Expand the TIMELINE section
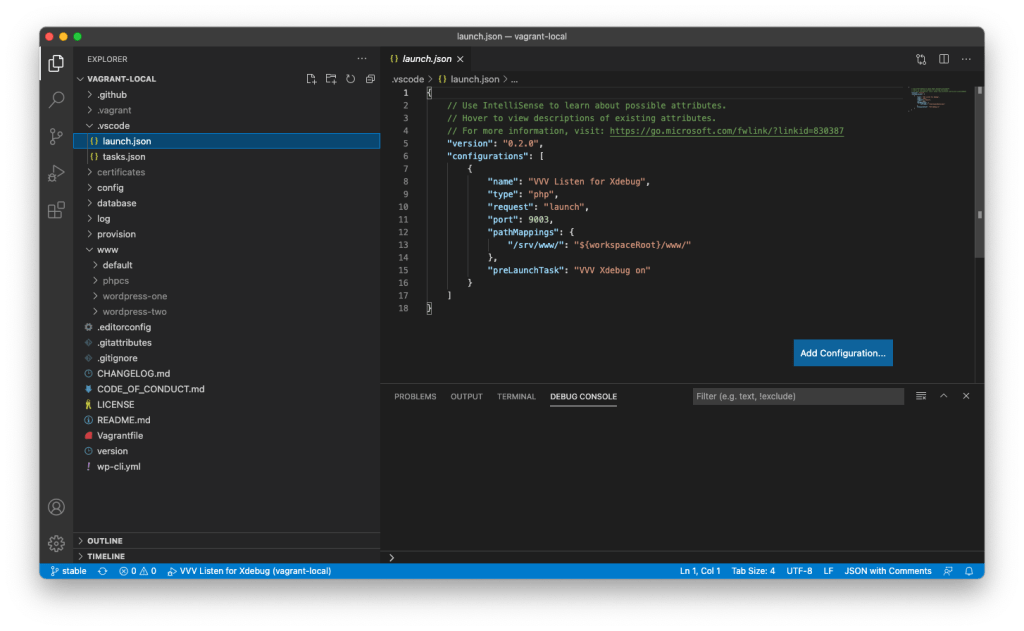Viewport: 1024px width, 631px height. coord(105,556)
